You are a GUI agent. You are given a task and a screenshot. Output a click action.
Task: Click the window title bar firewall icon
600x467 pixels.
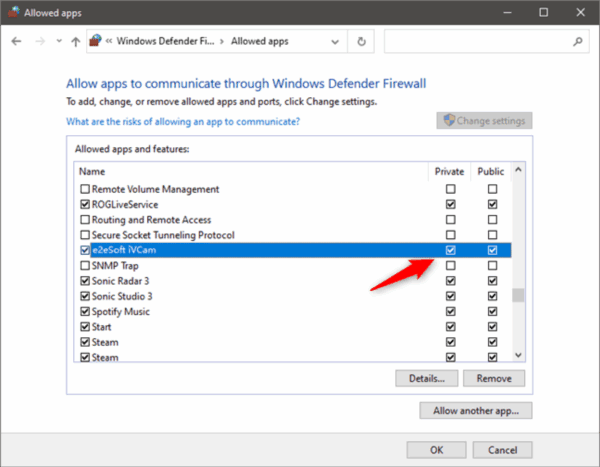(12, 12)
